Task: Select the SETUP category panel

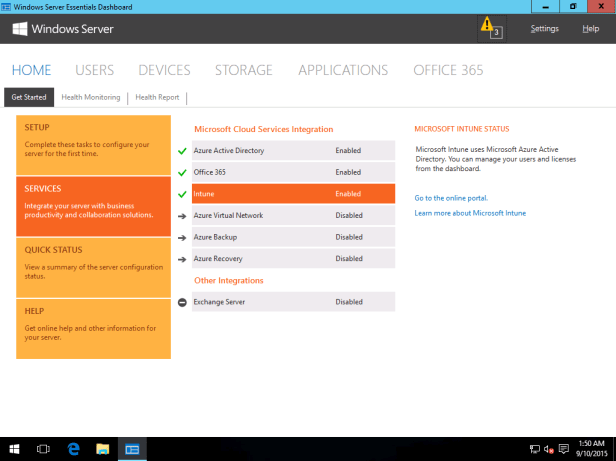Action: point(93,145)
